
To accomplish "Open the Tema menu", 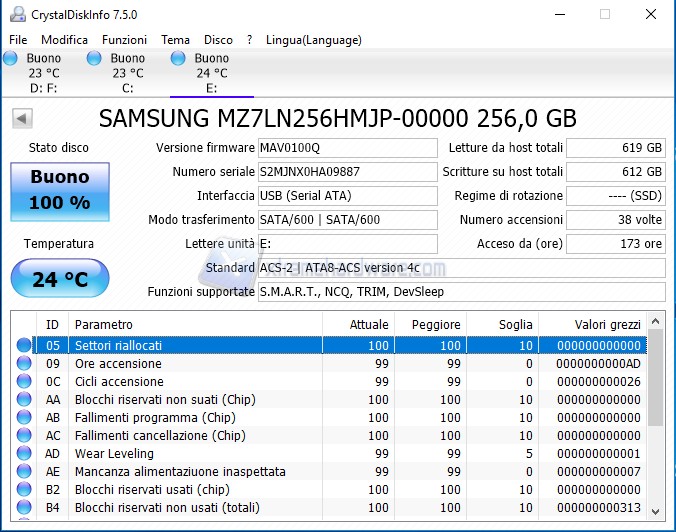I will [175, 40].
